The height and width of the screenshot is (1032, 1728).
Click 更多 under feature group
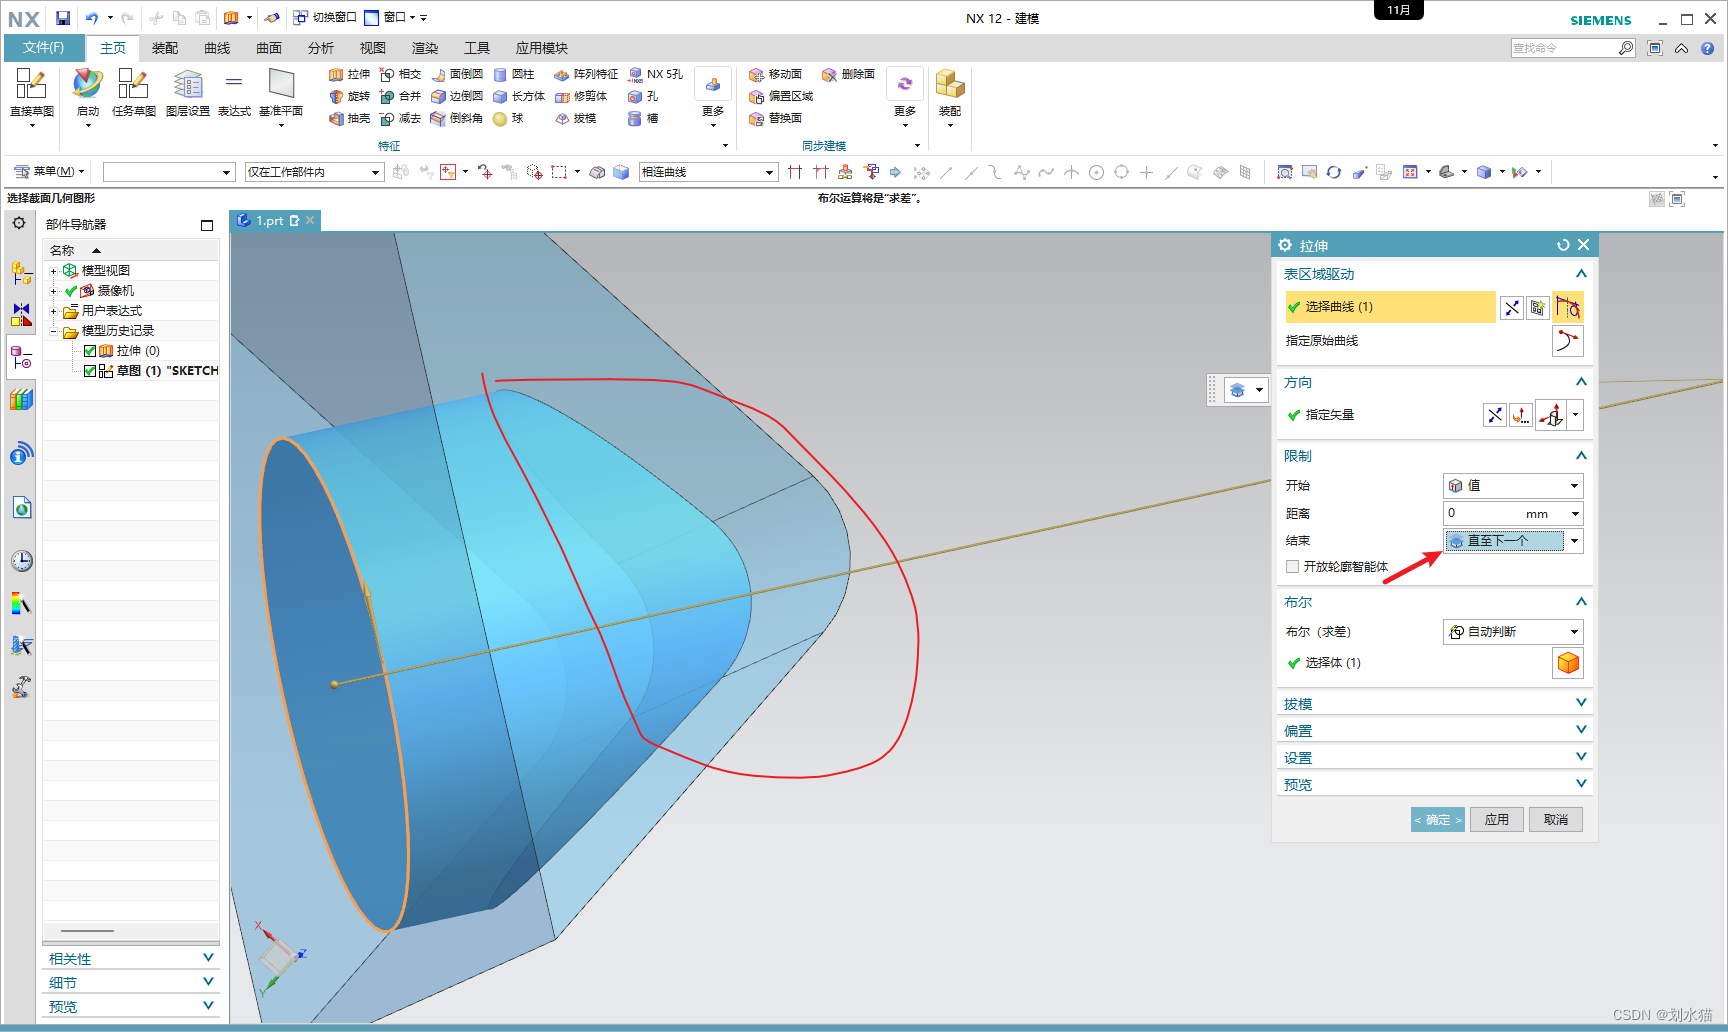(x=713, y=97)
